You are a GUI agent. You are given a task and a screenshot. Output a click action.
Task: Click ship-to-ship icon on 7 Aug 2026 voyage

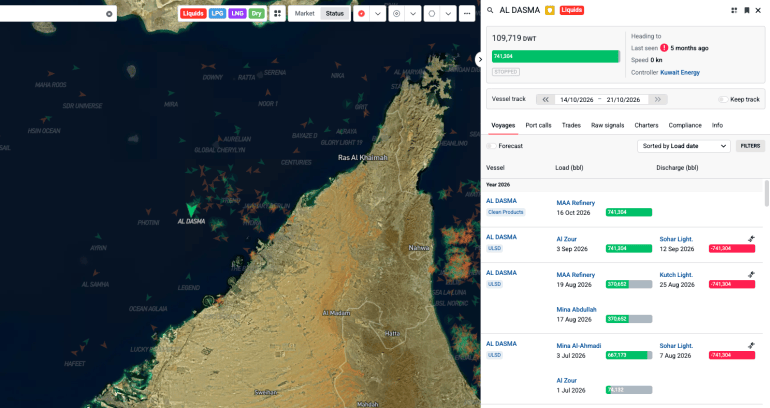click(x=751, y=346)
